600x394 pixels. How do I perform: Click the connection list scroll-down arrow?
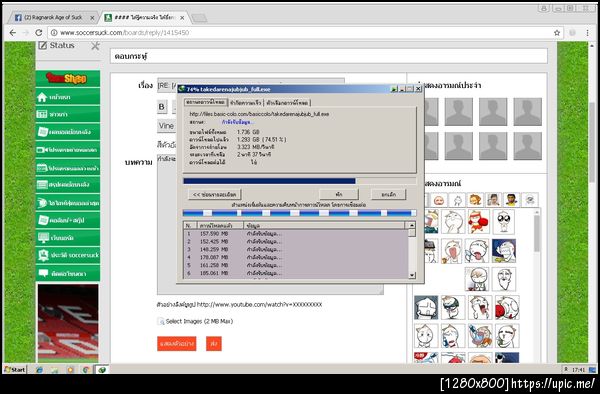412,275
